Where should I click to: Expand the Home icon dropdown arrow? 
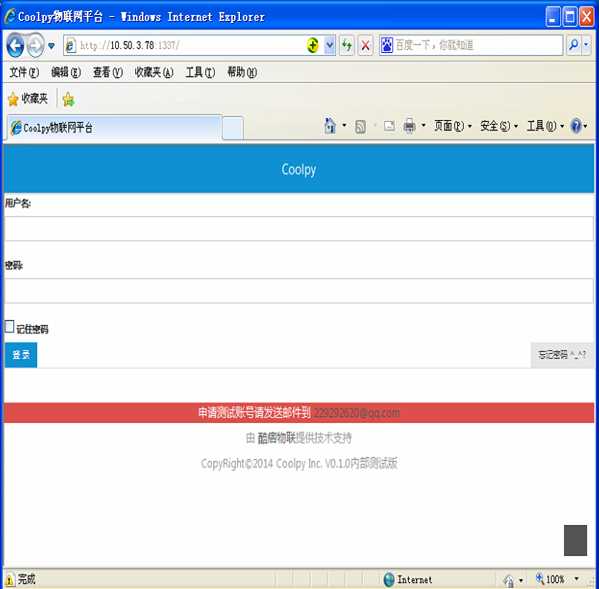tap(344, 125)
